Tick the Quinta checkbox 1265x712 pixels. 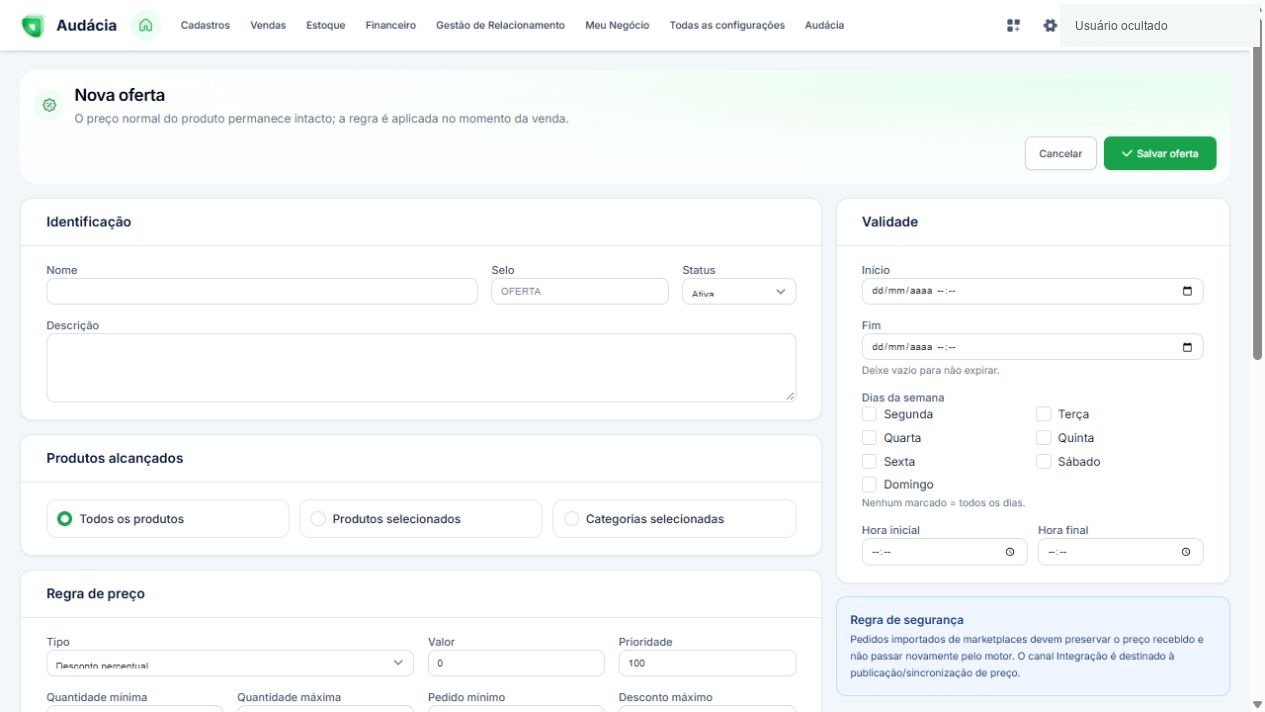[x=1043, y=438]
